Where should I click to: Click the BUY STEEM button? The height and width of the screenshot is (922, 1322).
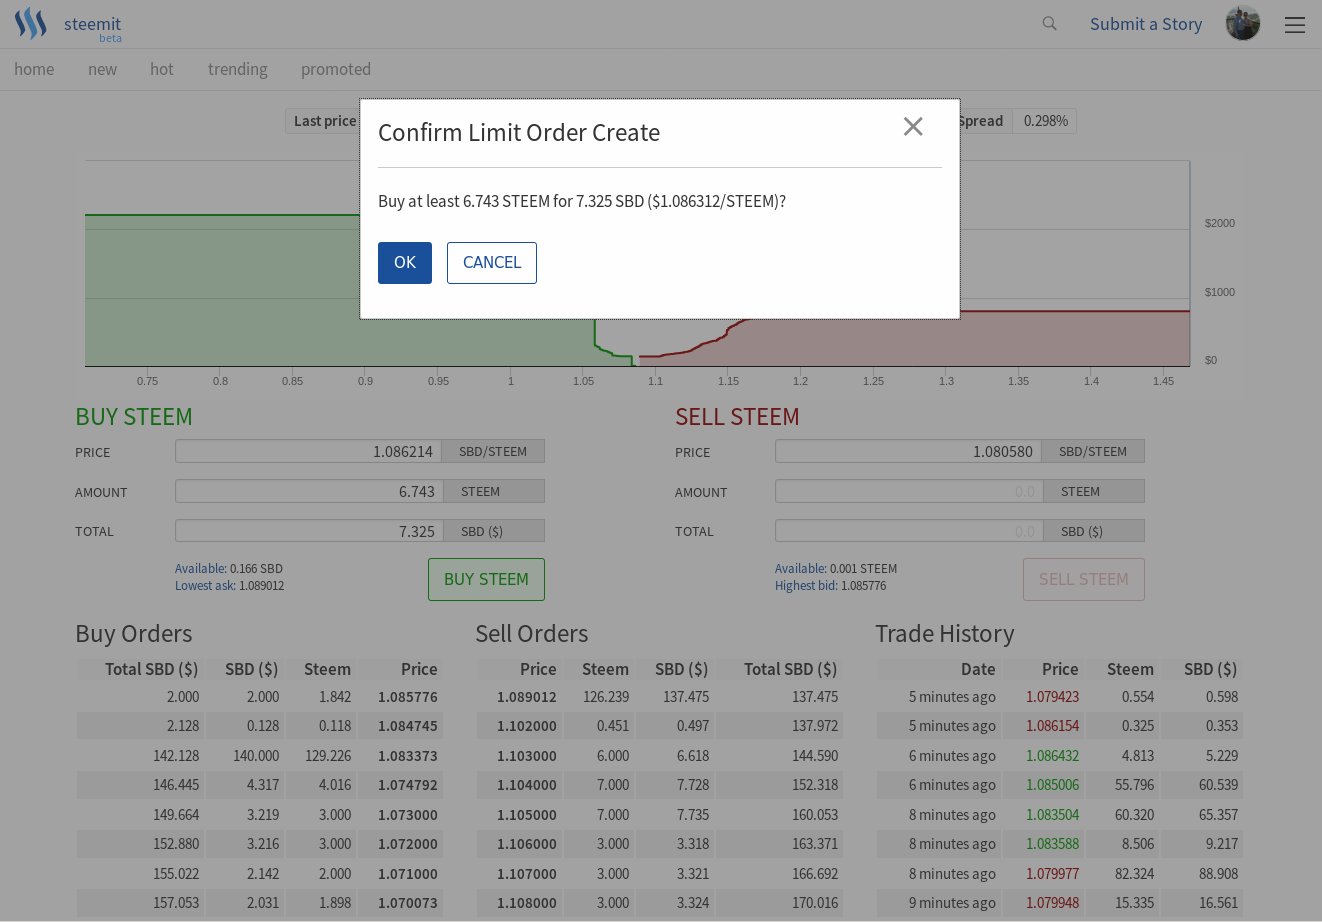(x=486, y=579)
